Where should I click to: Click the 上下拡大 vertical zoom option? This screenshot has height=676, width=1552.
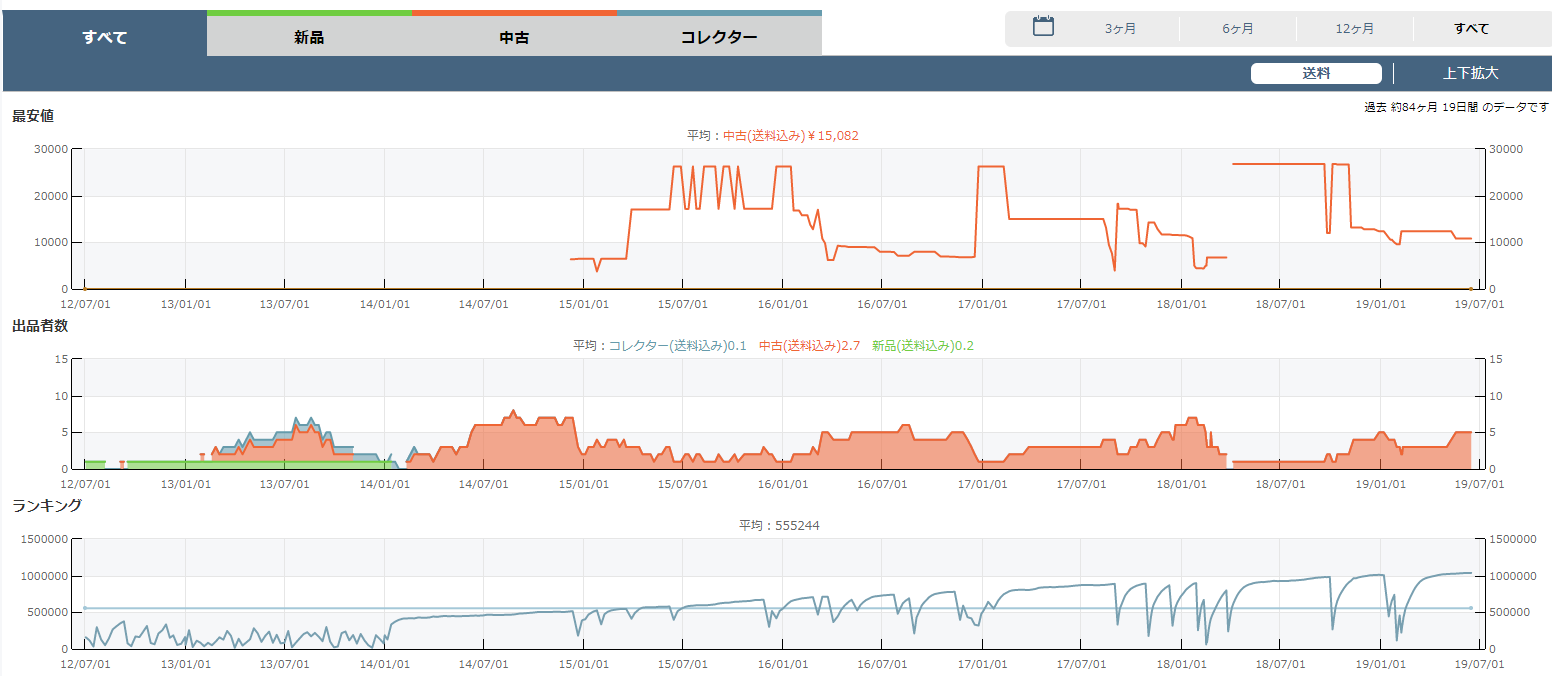point(1470,73)
